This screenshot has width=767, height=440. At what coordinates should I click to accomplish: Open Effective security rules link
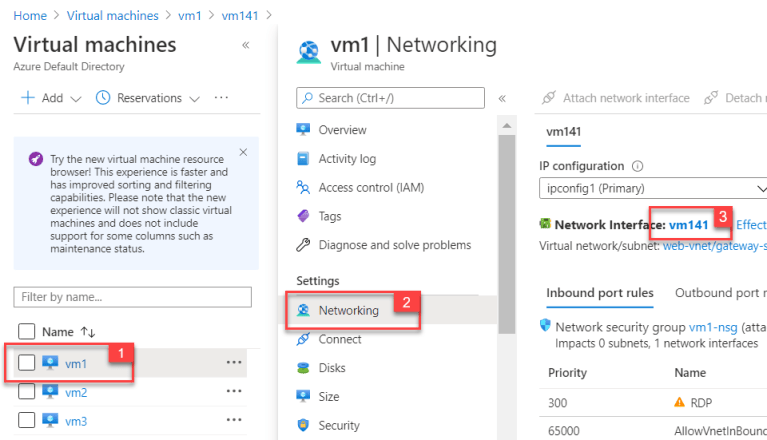[x=751, y=225]
